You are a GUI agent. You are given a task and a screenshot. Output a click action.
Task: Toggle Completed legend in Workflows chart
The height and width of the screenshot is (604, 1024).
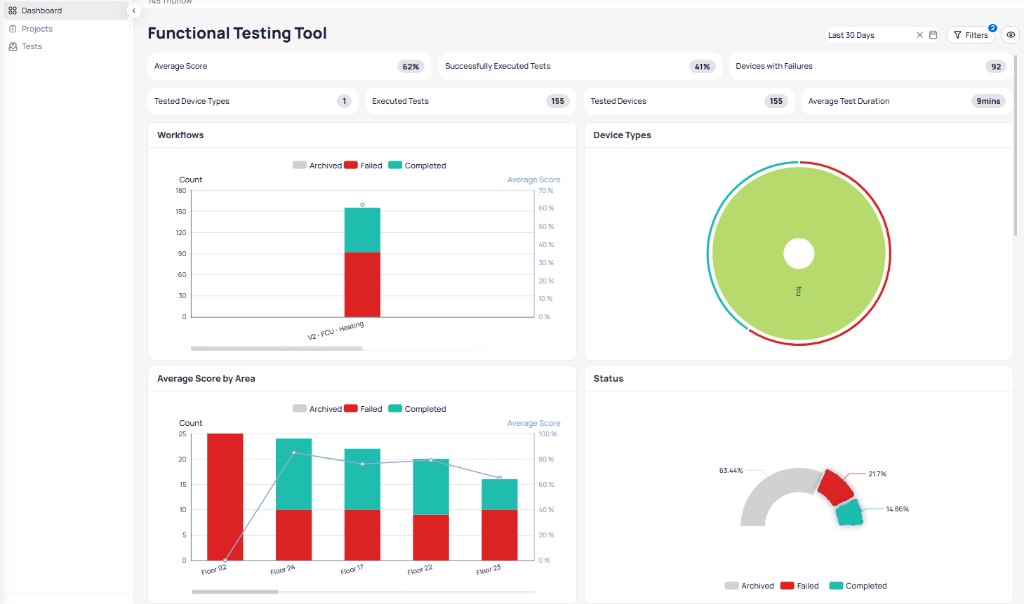pos(417,166)
